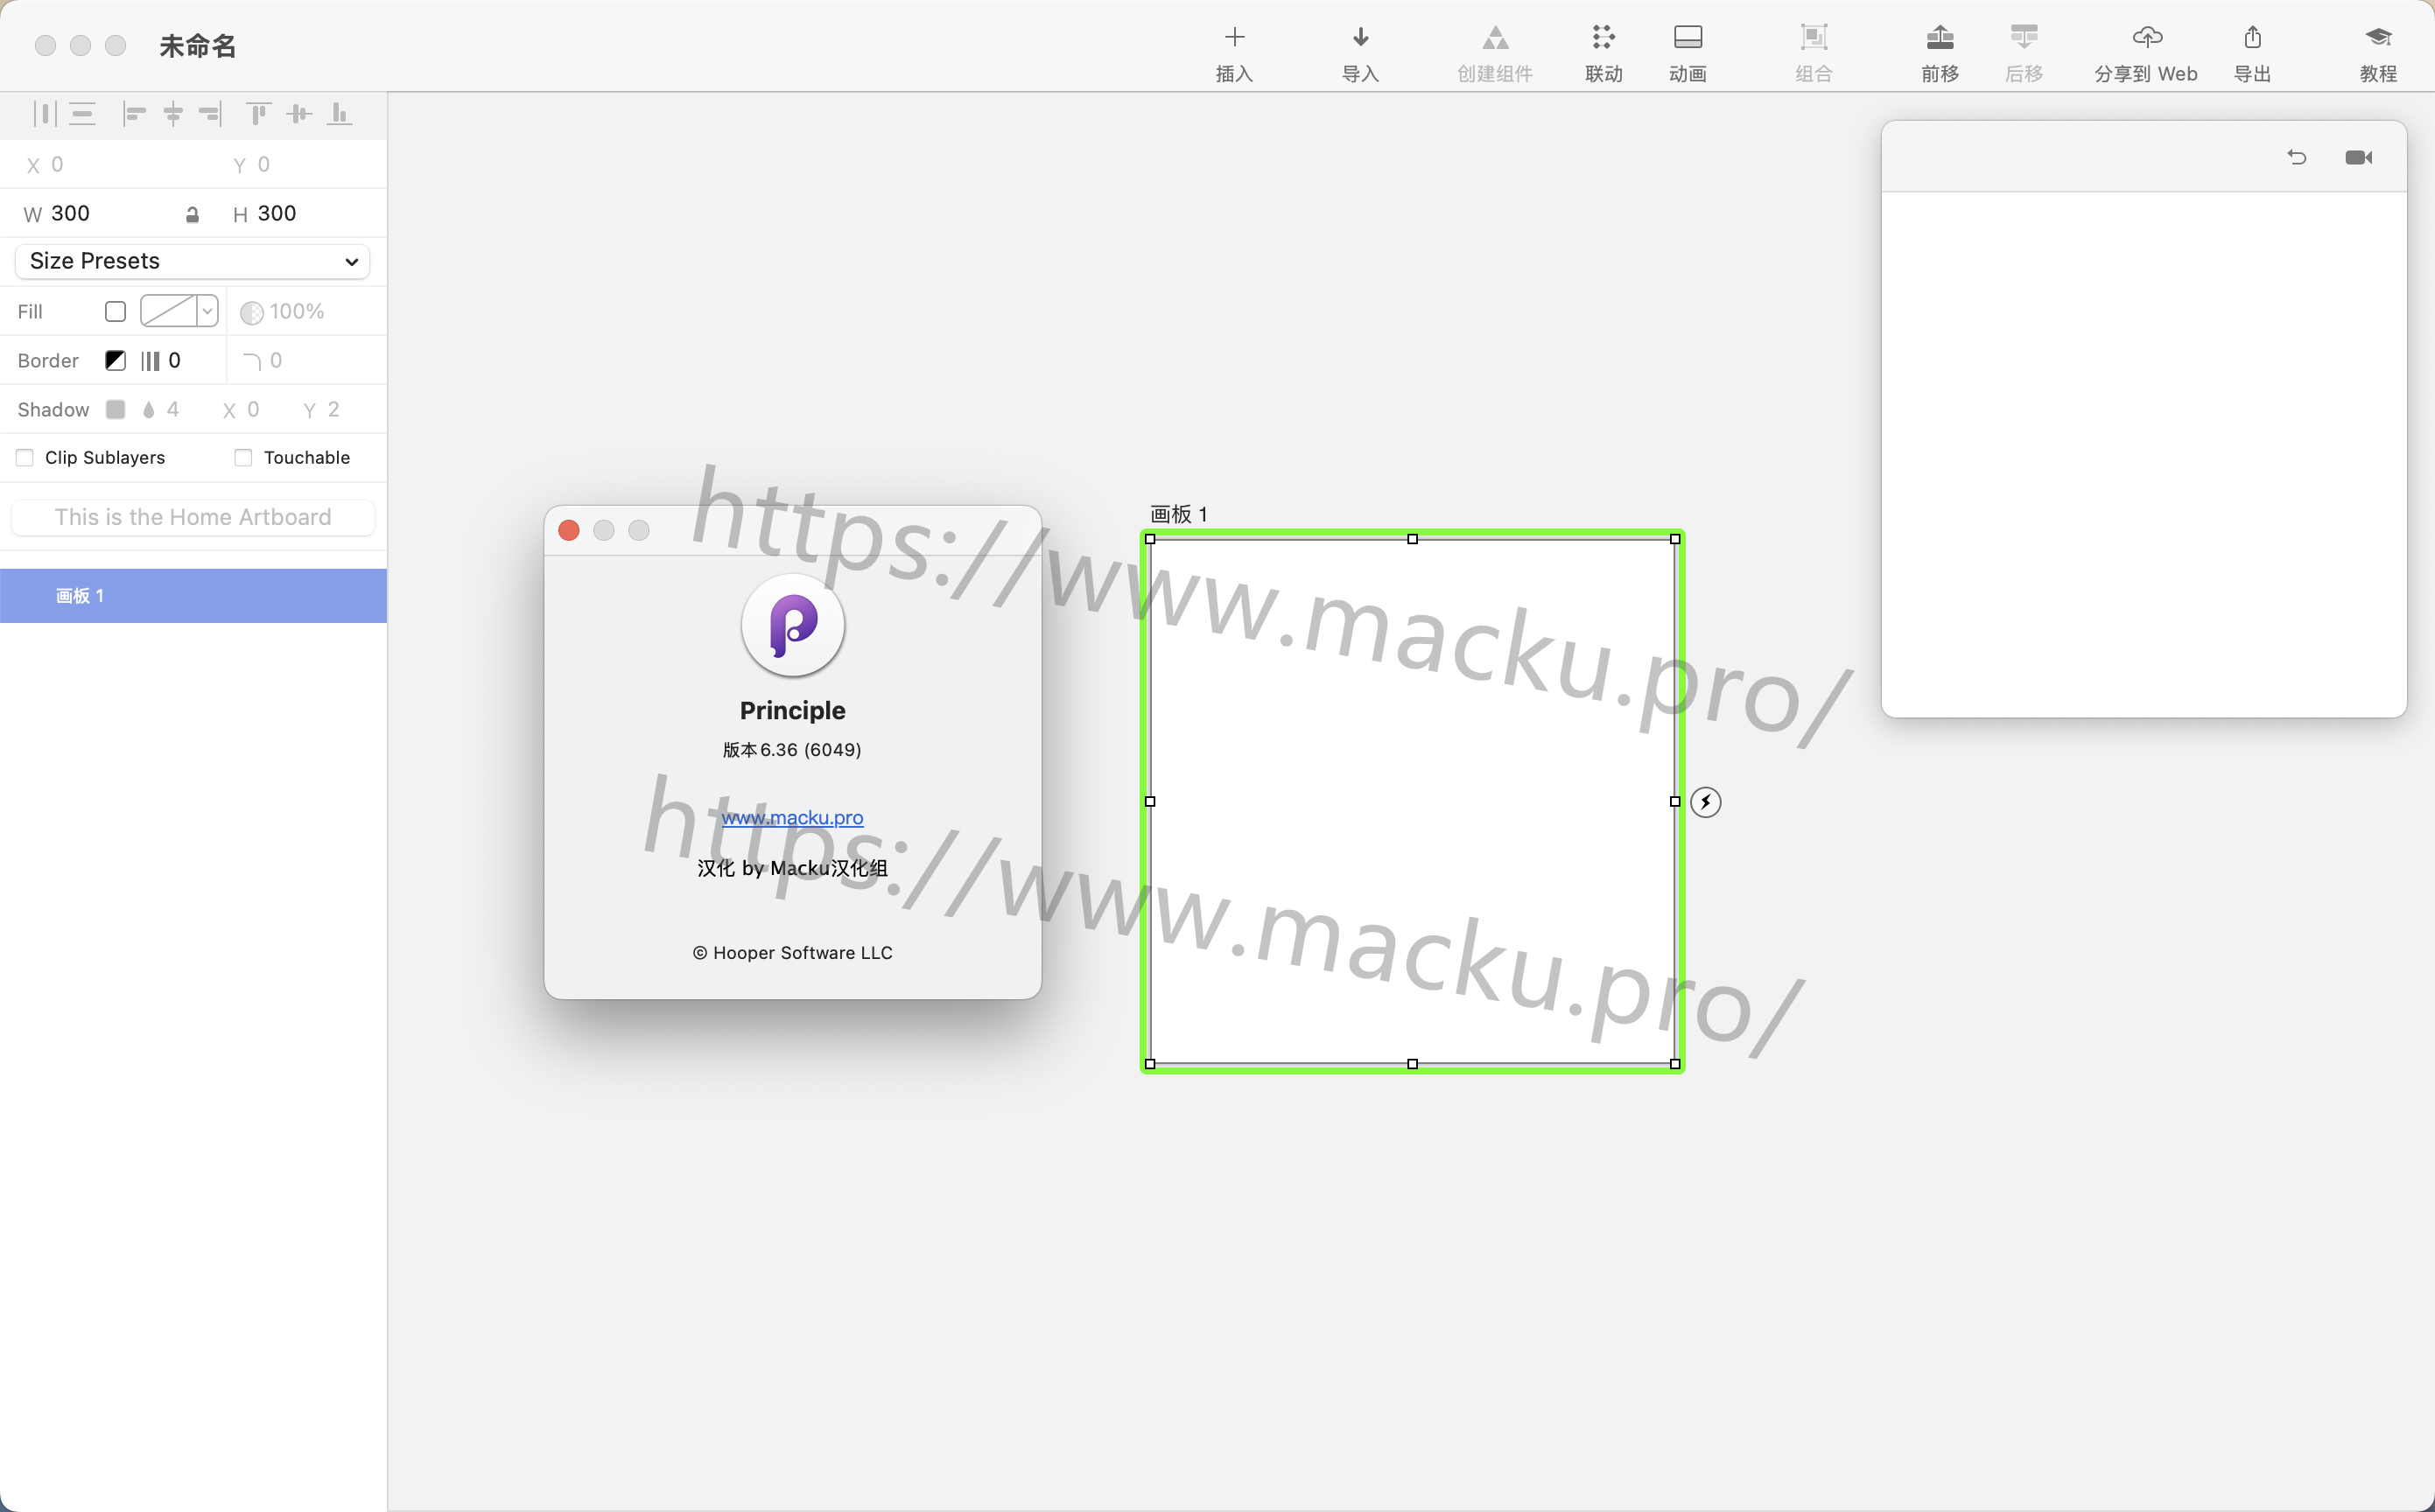Viewport: 2435px width, 1512px height.
Task: Close the About Principle window
Action: click(569, 530)
